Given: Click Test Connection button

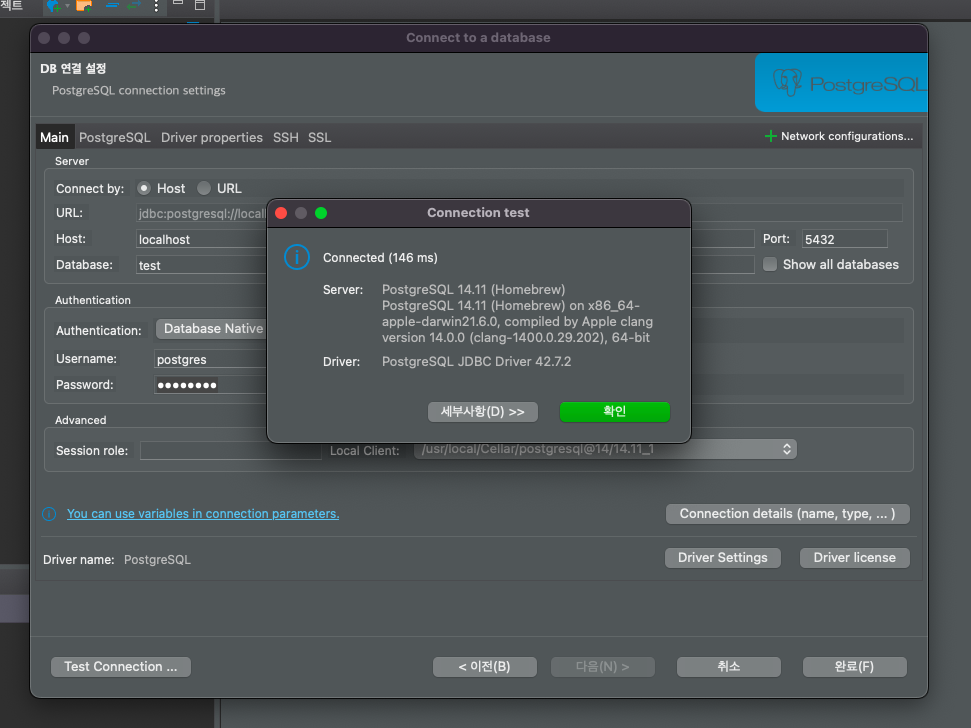Looking at the screenshot, I should coord(121,667).
